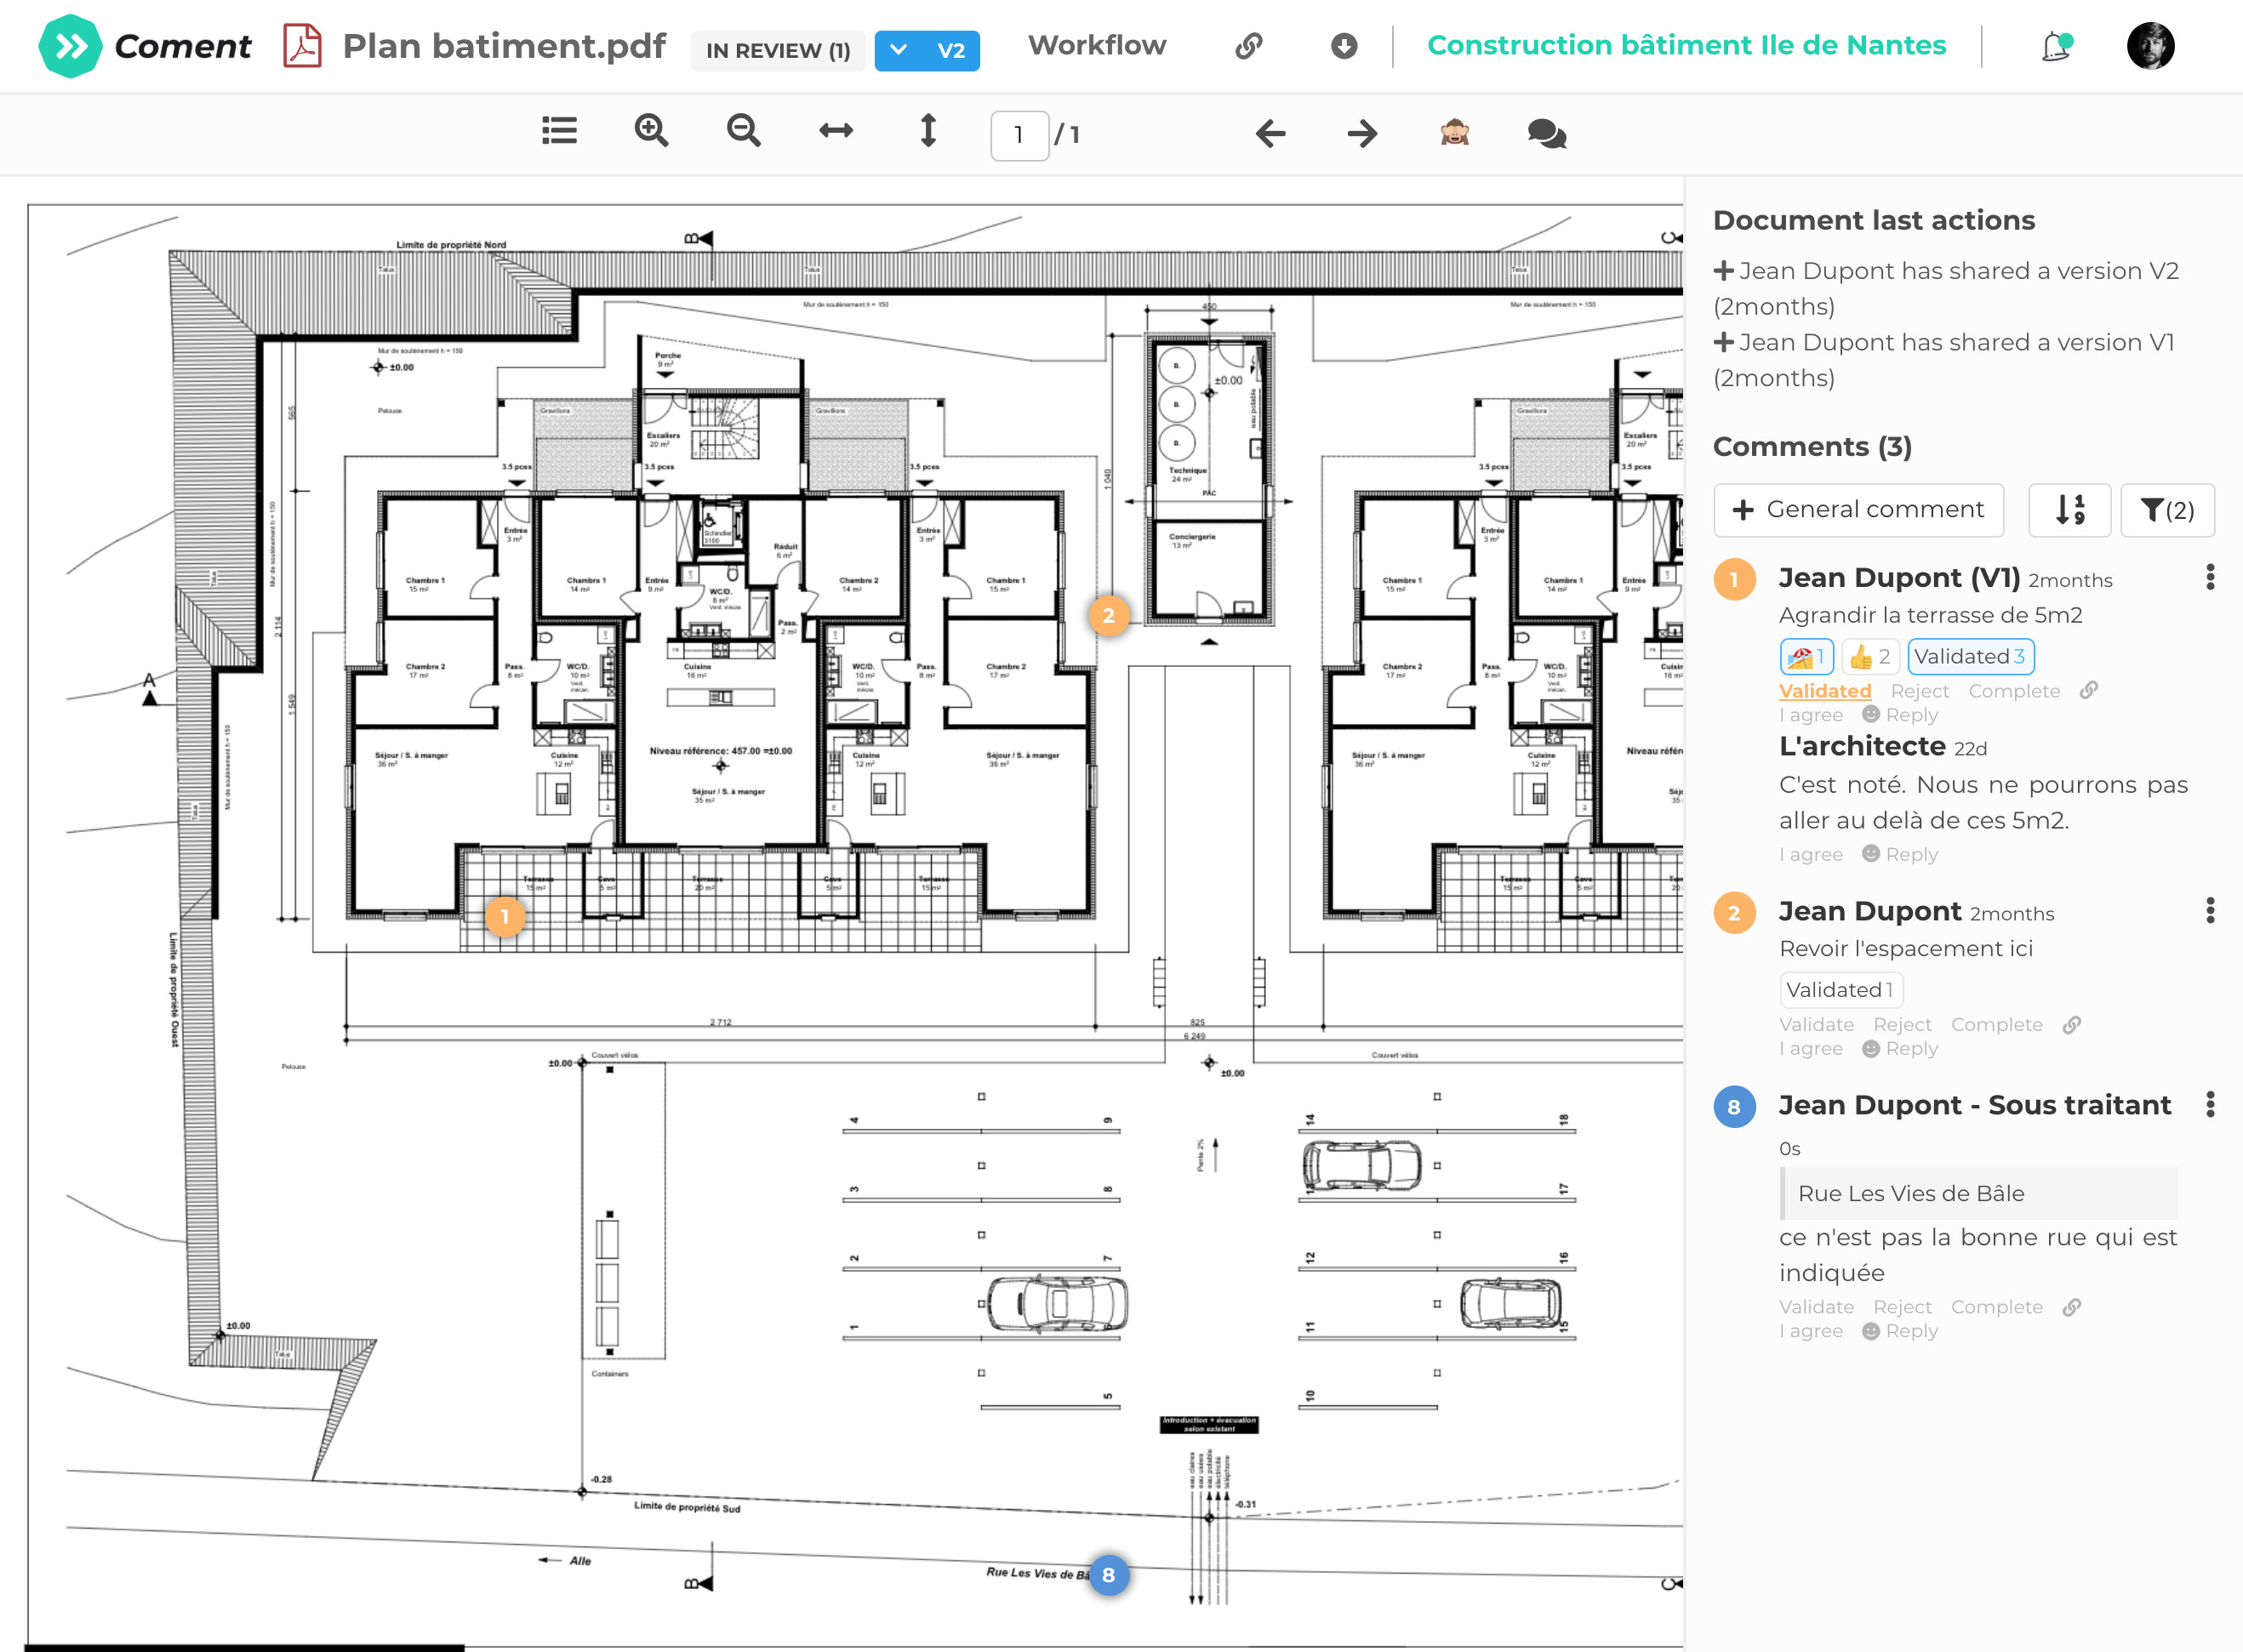
Task: Open the notifications bell
Action: tap(2055, 46)
